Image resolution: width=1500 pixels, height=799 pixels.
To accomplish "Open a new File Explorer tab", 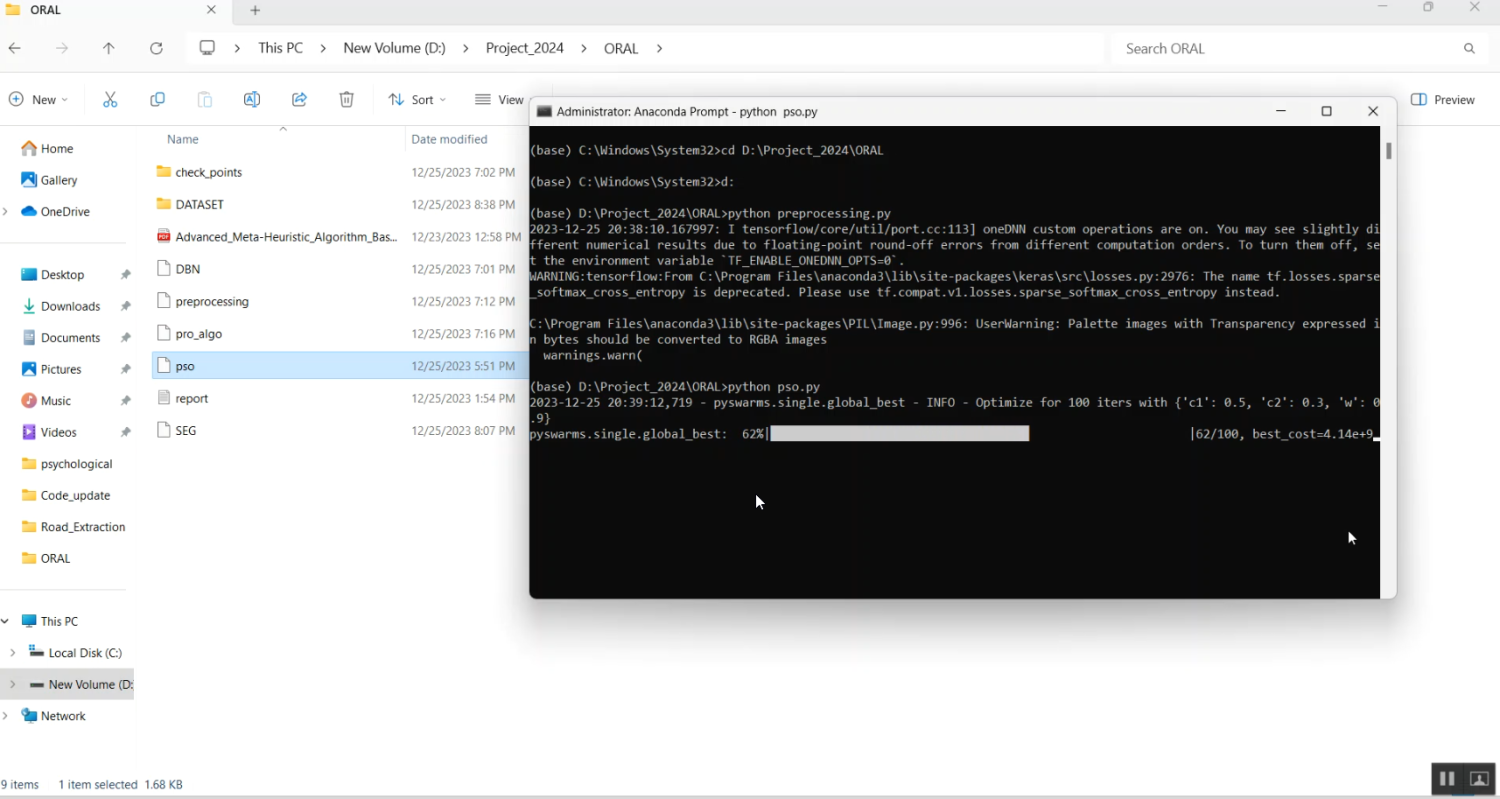I will (255, 10).
